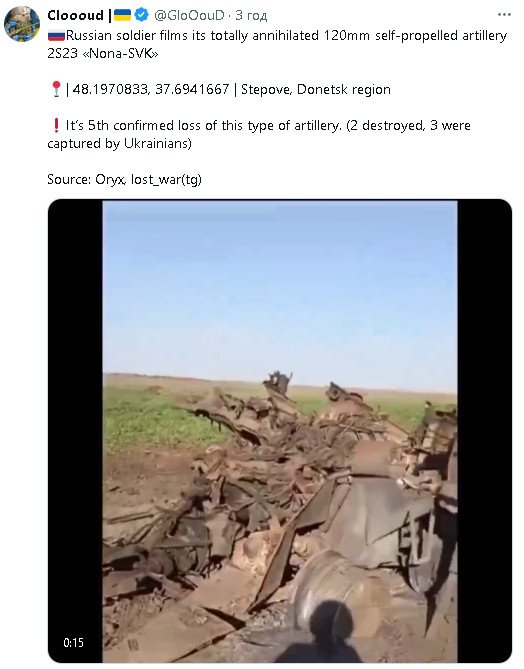Play the destroyed Nona-SVK wreckage video

[280, 431]
